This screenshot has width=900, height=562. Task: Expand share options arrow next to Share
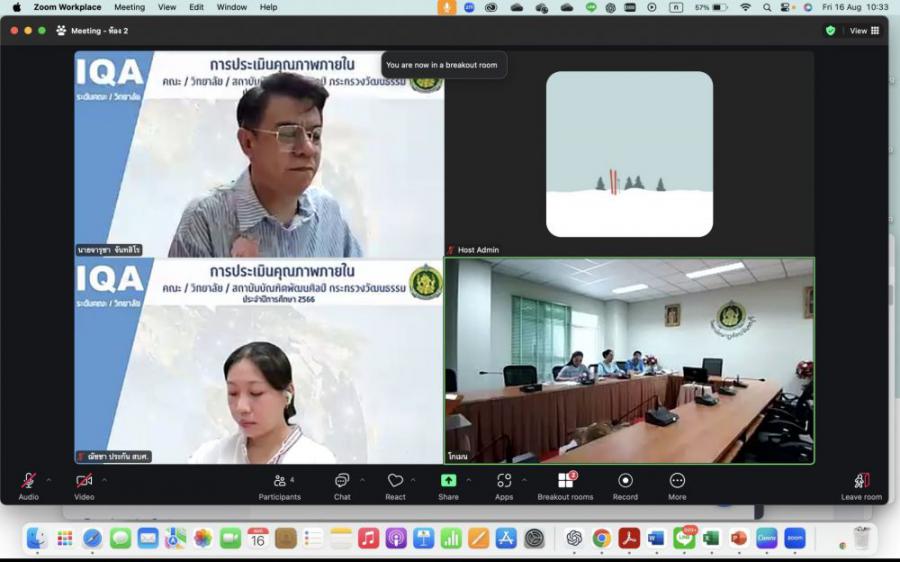click(468, 480)
